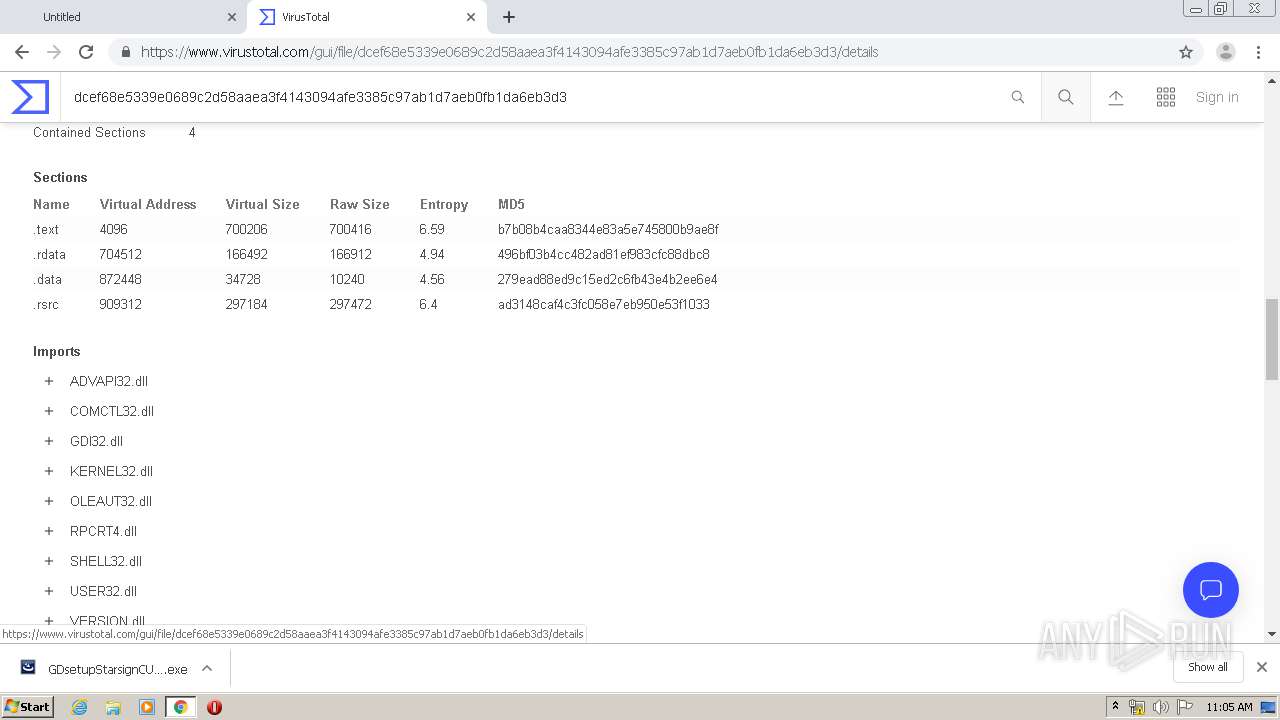The height and width of the screenshot is (720, 1280).
Task: Select the VirusTotal tab
Action: (365, 17)
